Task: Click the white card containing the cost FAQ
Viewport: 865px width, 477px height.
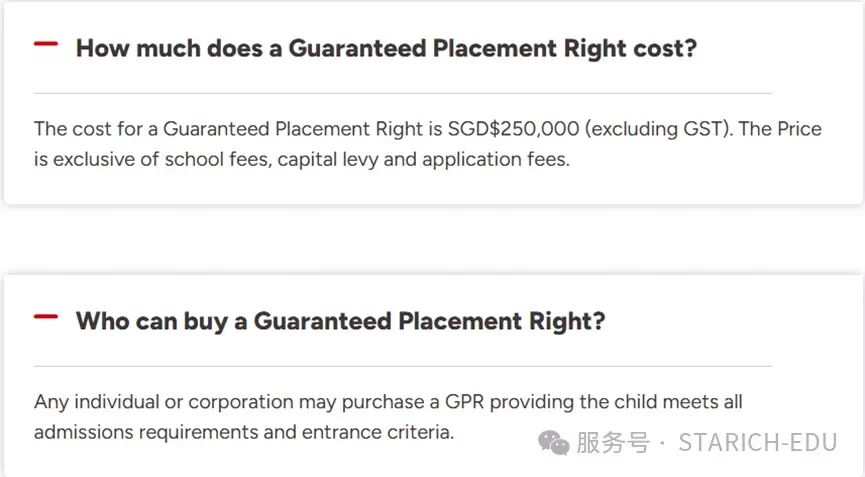Action: pyautogui.click(x=432, y=103)
